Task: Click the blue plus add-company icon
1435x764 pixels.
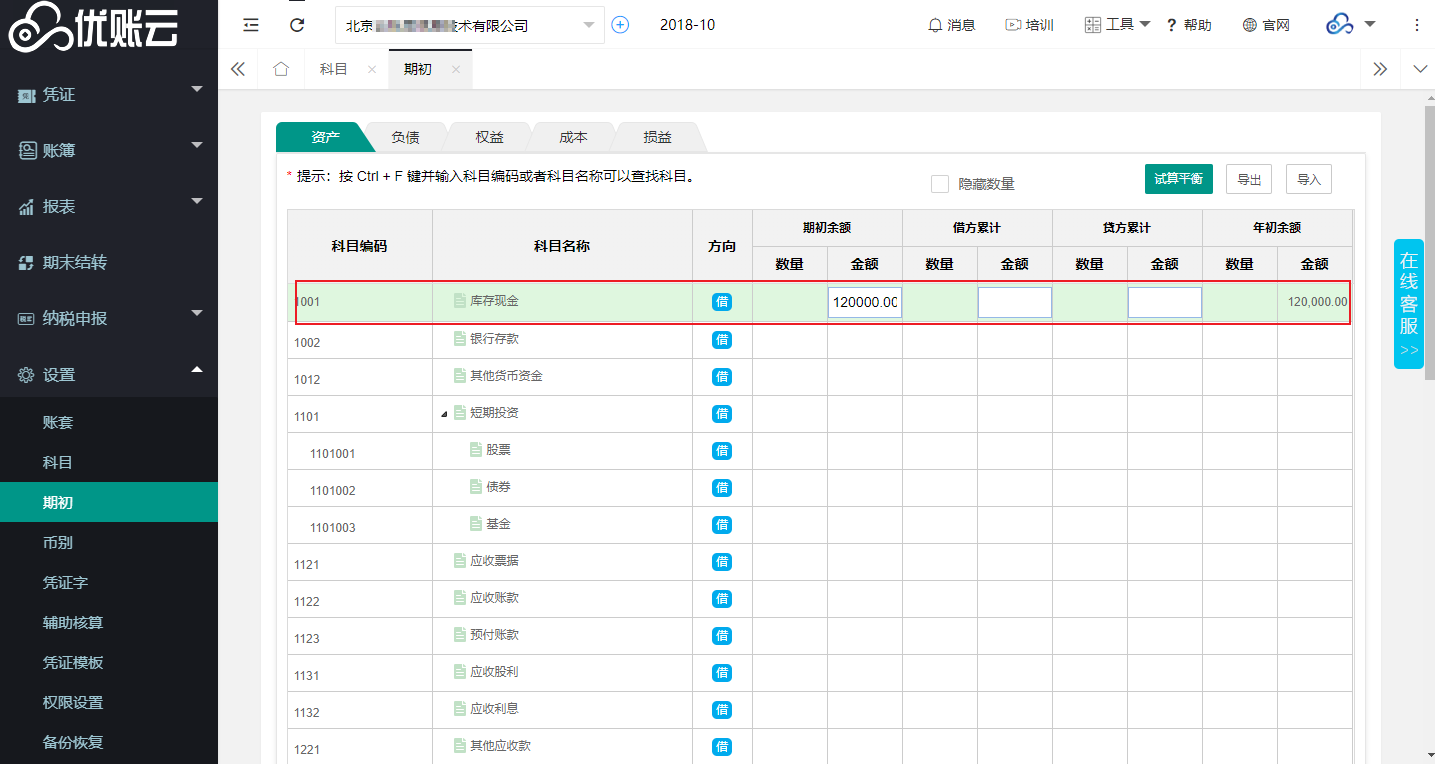Action: 620,25
